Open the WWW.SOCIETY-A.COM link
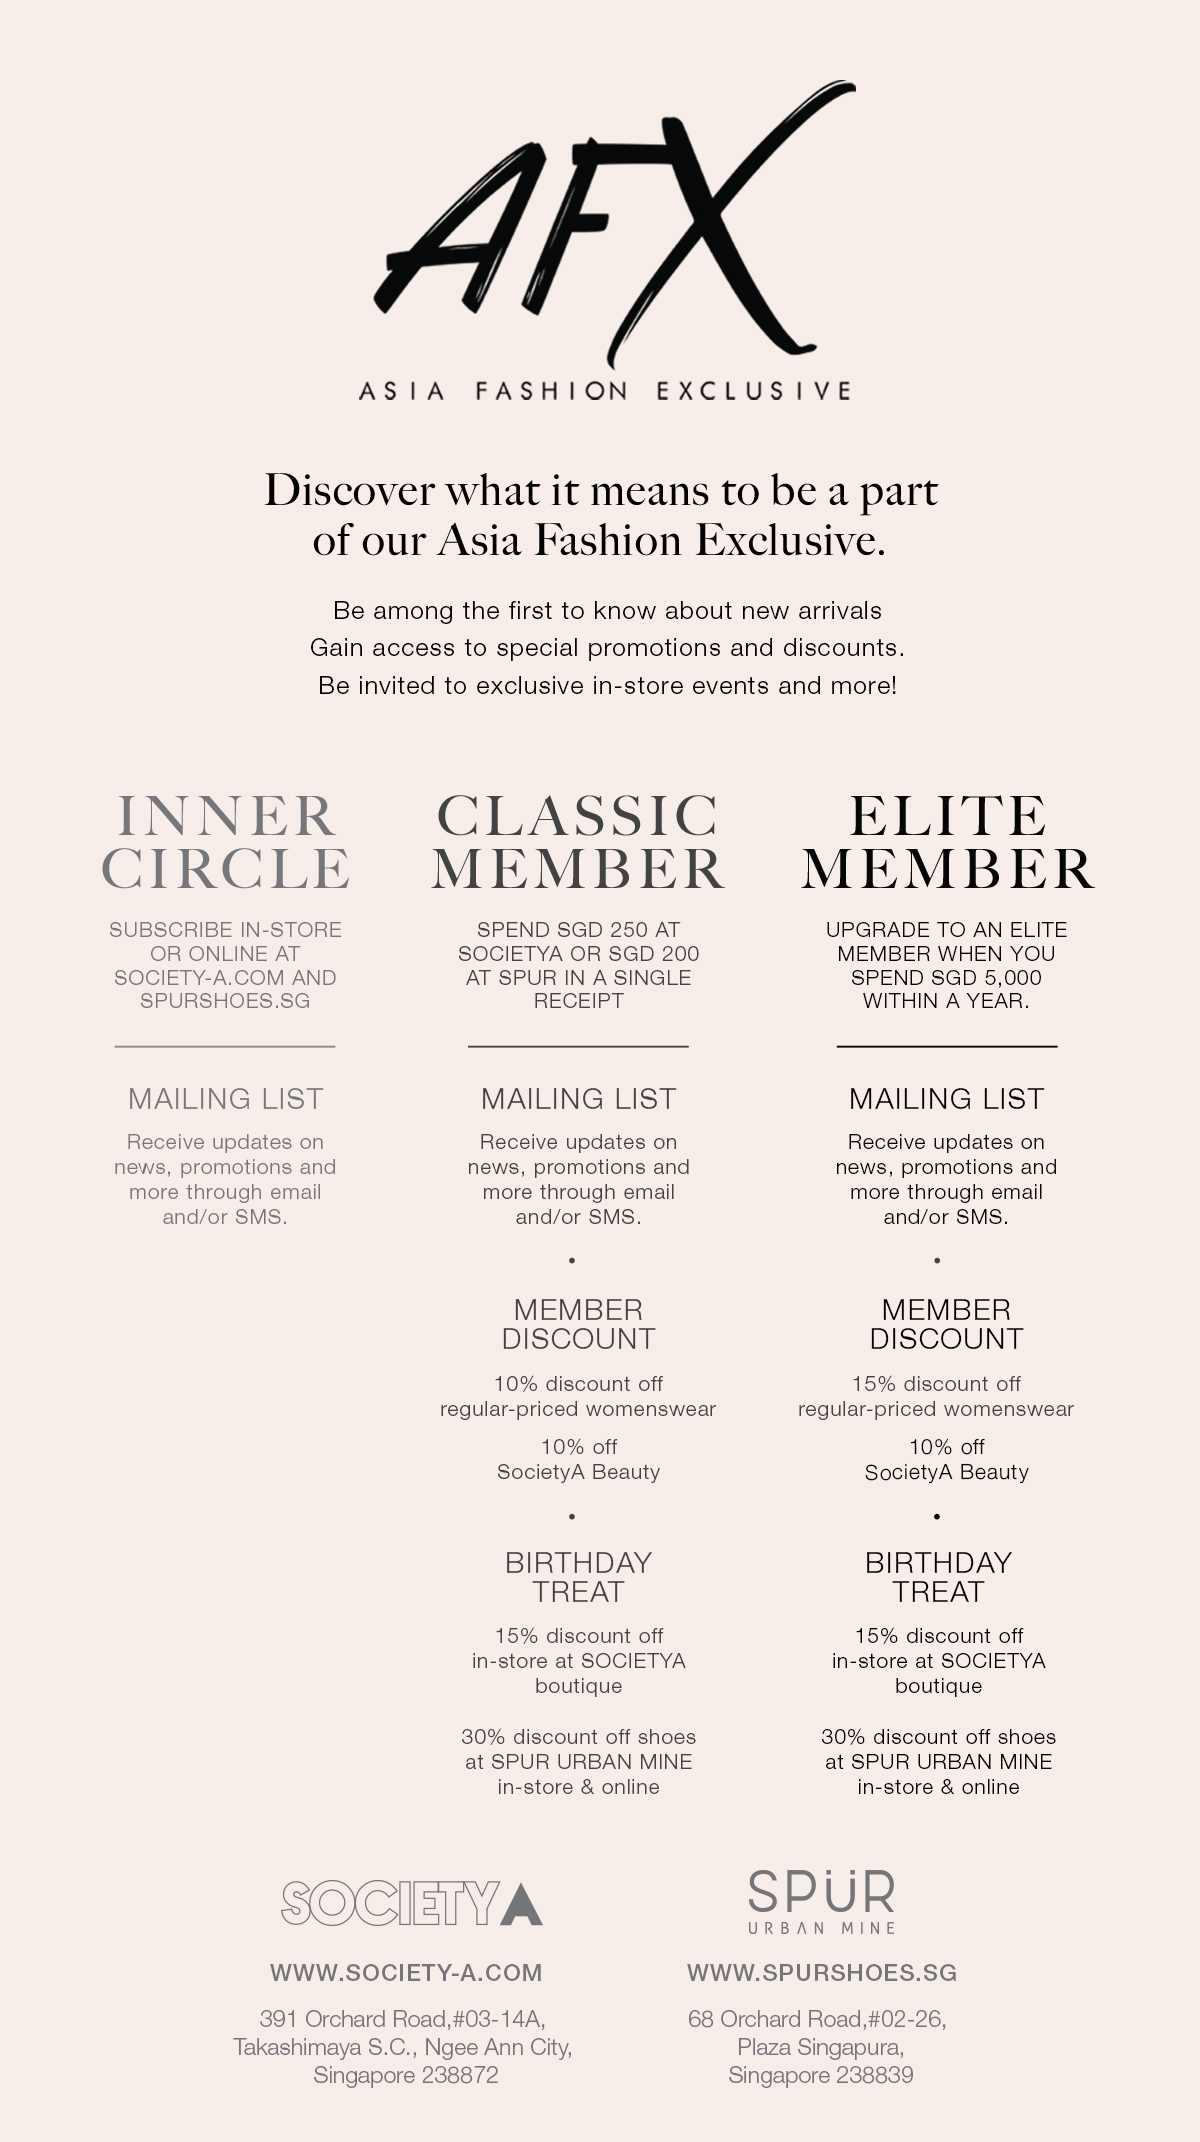The height and width of the screenshot is (2142, 1200). tap(406, 1973)
